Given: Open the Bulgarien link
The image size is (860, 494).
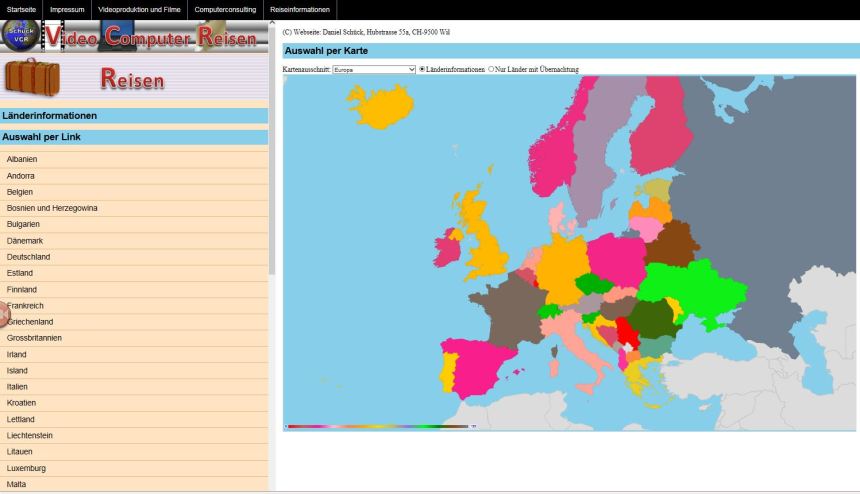Looking at the screenshot, I should click(x=23, y=224).
